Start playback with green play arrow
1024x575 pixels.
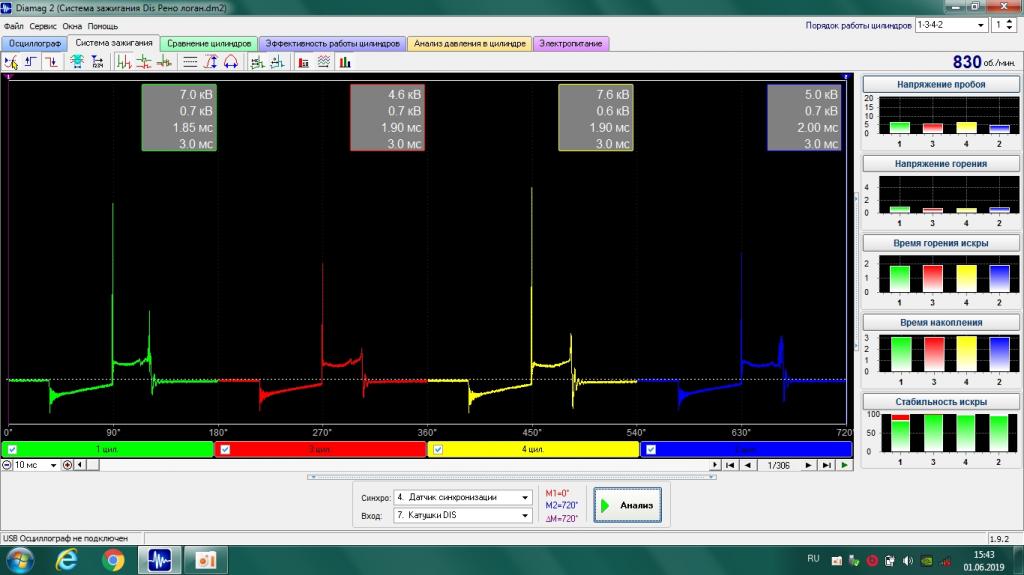pos(844,465)
